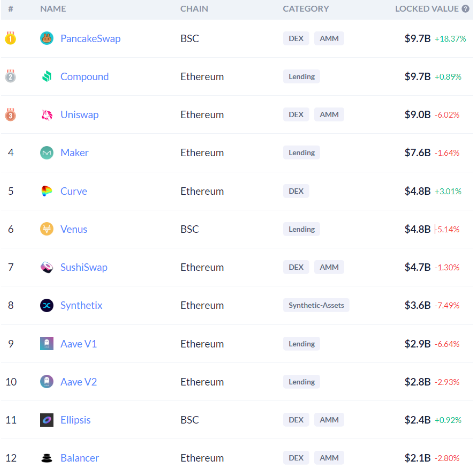Viewport: 473px width, 472px height.
Task: Click the Compound green logo icon
Action: [x=47, y=76]
